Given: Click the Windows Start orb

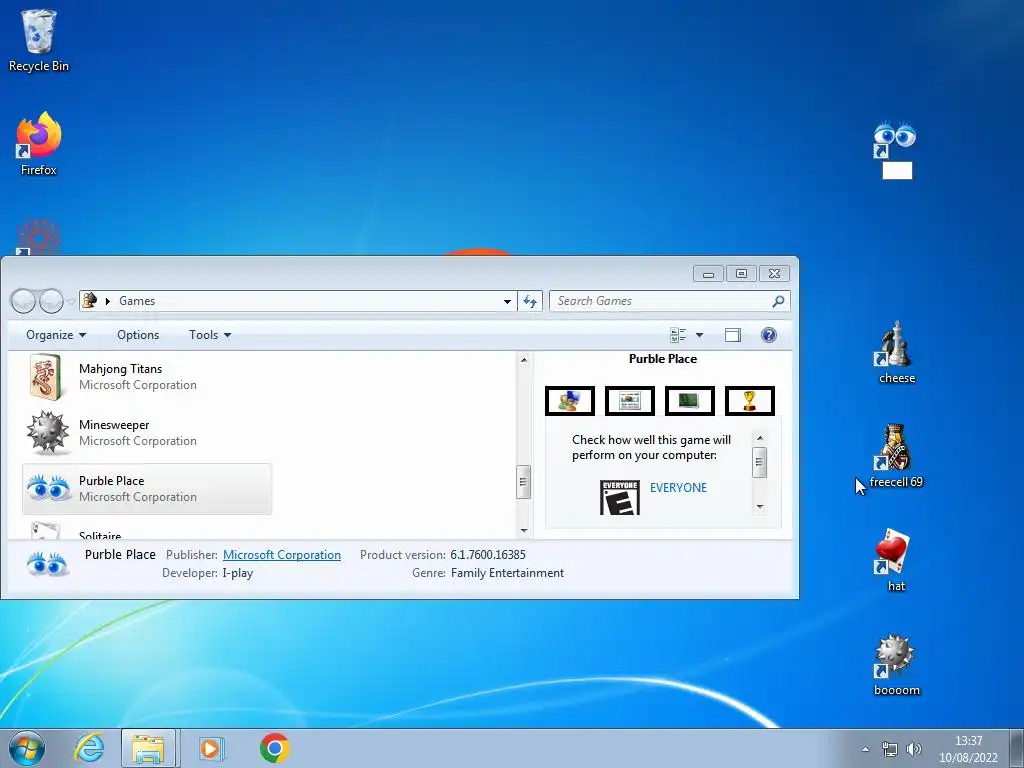Looking at the screenshot, I should point(27,748).
